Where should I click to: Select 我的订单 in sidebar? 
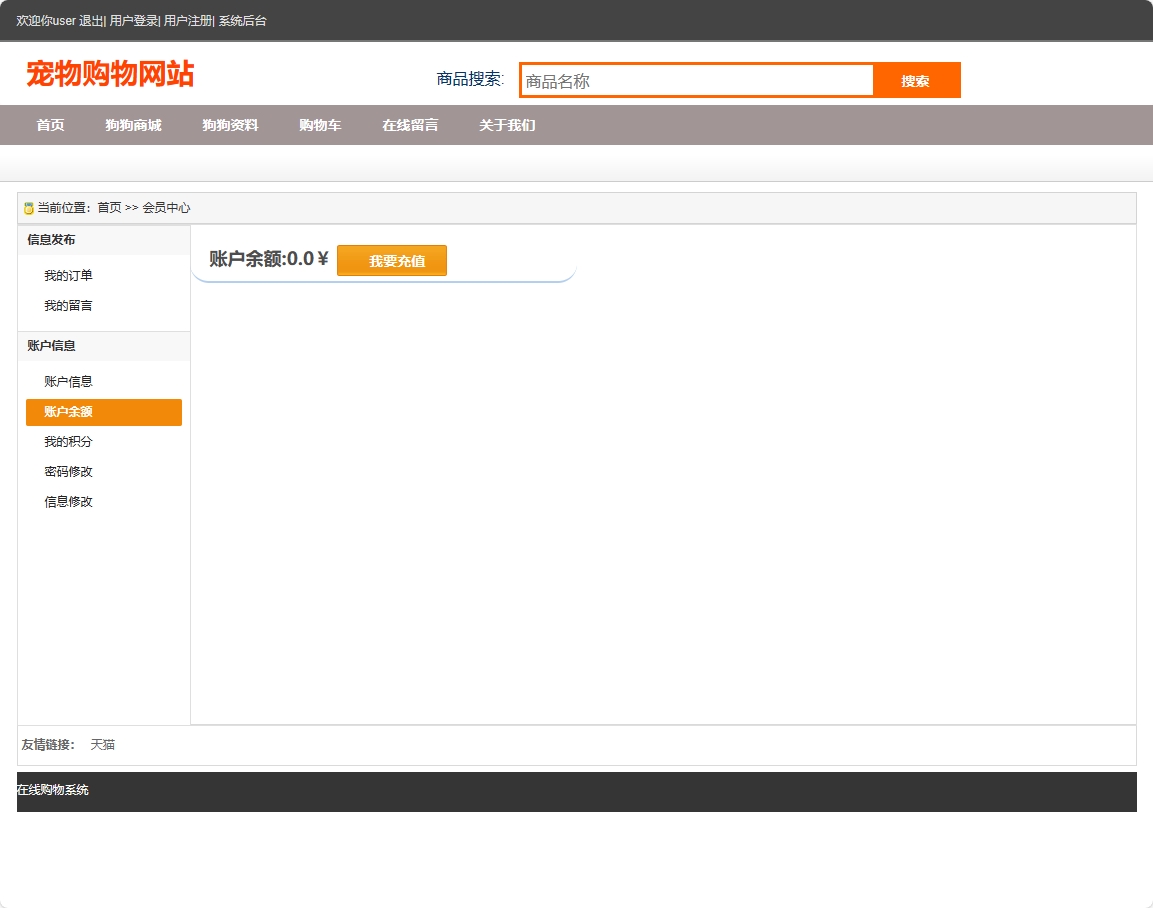68,276
